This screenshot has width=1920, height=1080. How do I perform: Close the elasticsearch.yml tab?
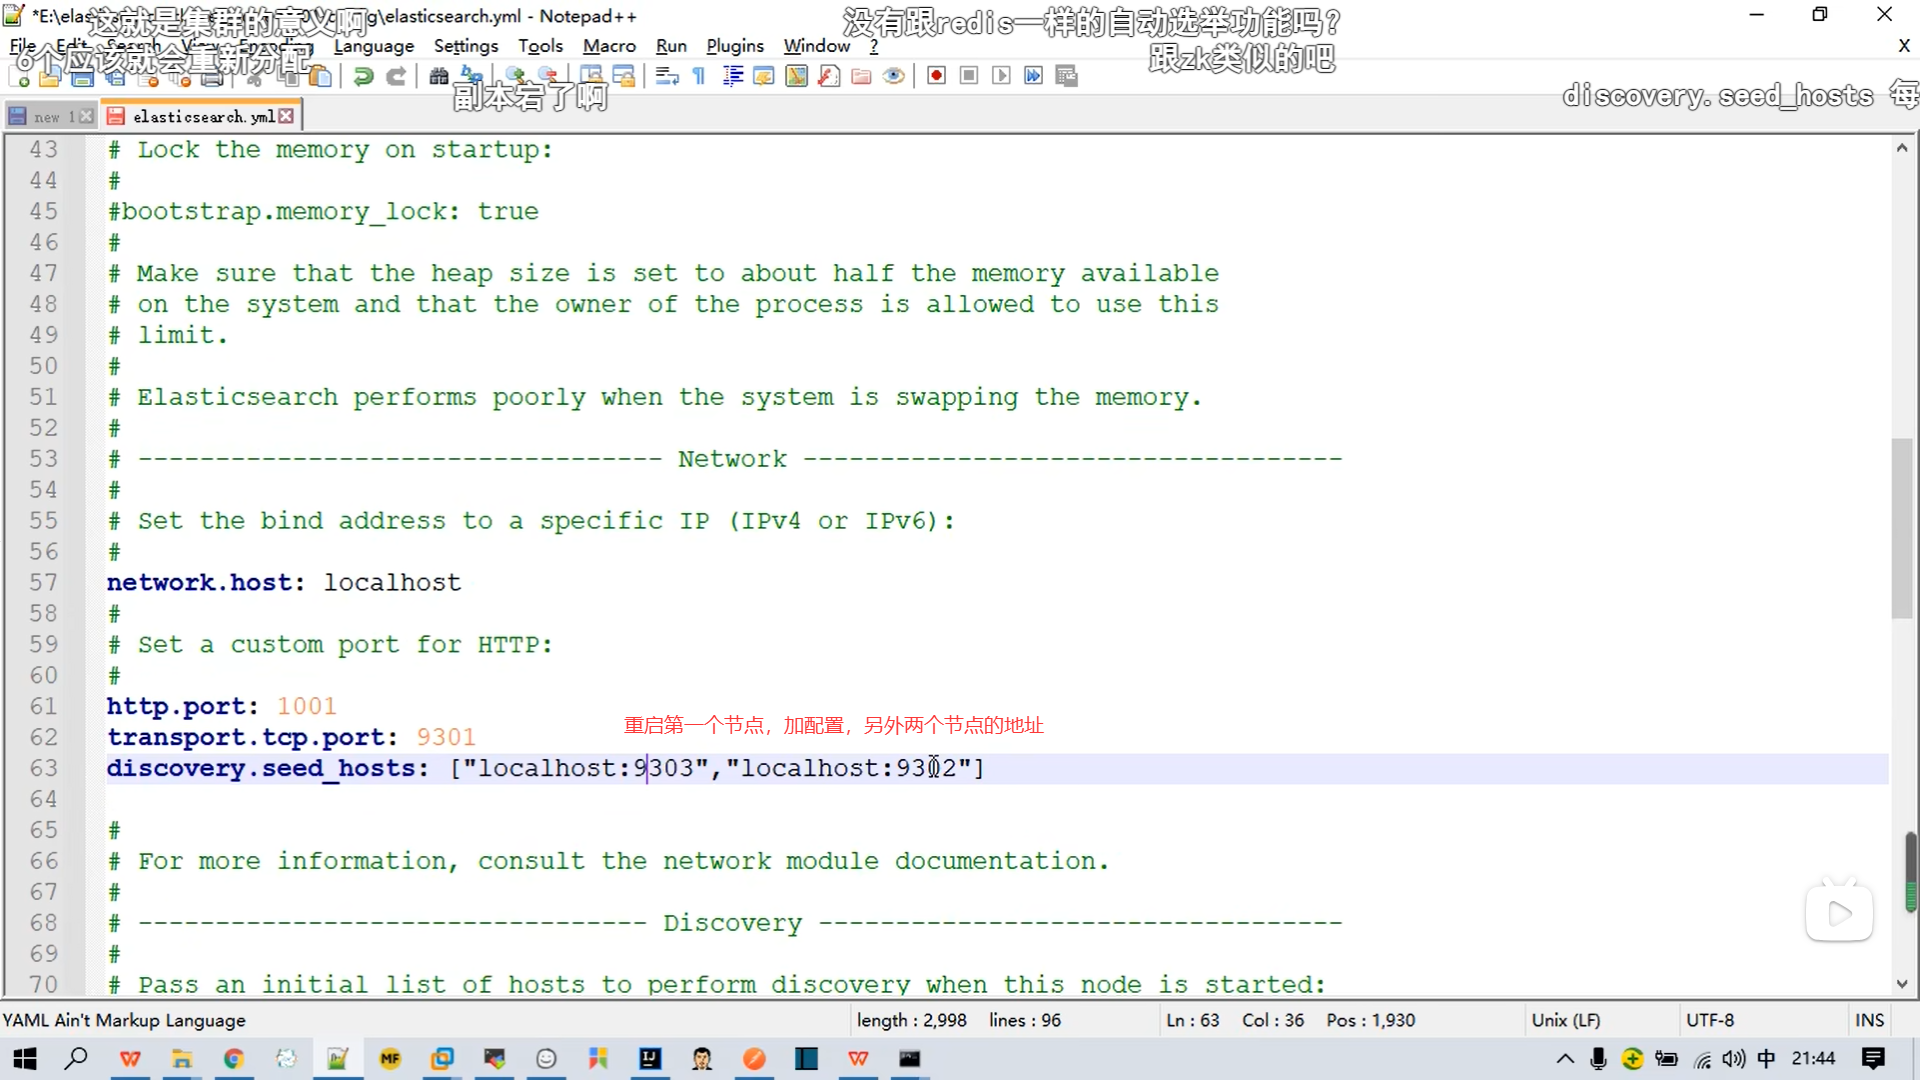(287, 116)
